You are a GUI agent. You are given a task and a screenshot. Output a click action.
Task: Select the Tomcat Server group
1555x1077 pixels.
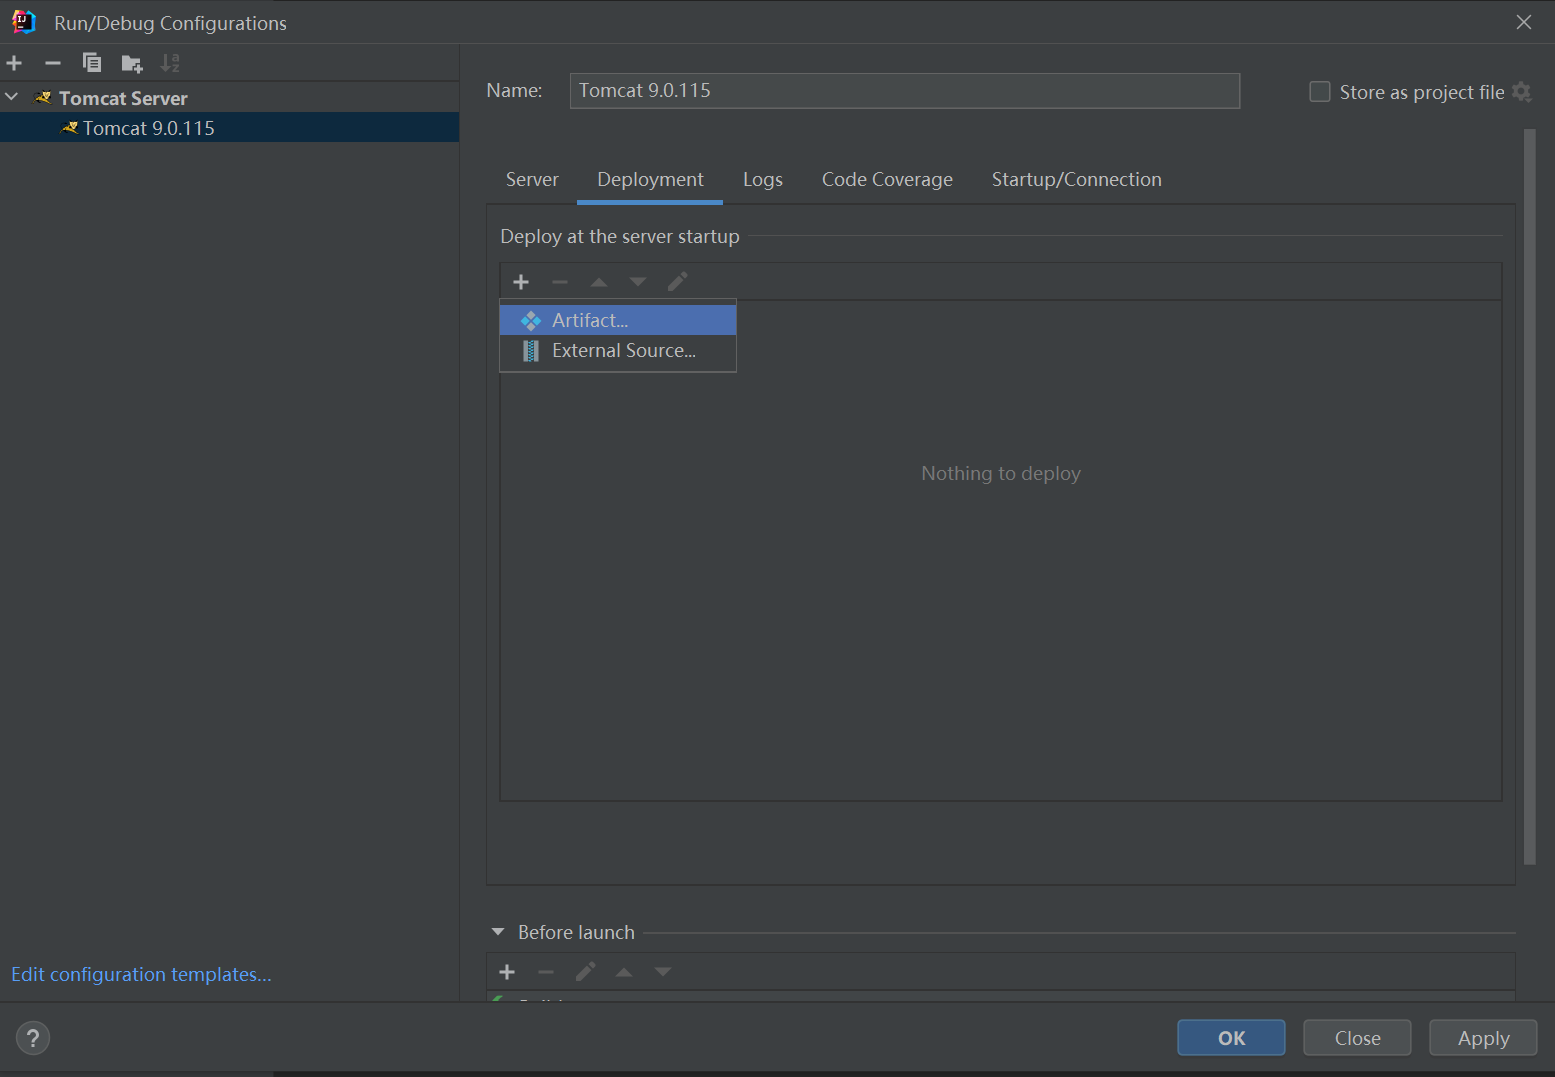pos(123,98)
